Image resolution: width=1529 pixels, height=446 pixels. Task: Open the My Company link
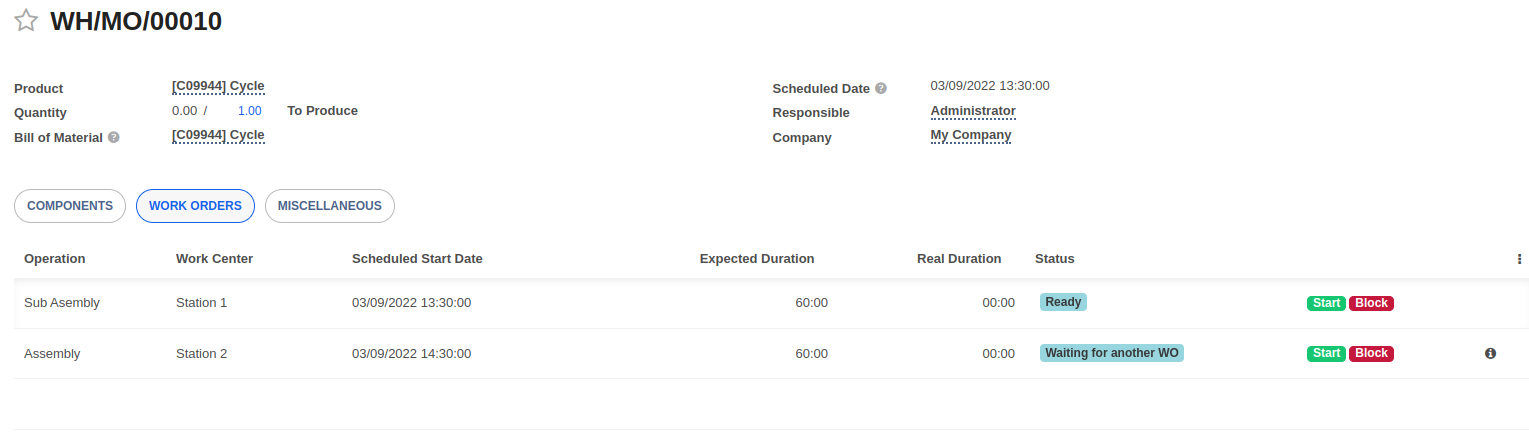click(971, 135)
